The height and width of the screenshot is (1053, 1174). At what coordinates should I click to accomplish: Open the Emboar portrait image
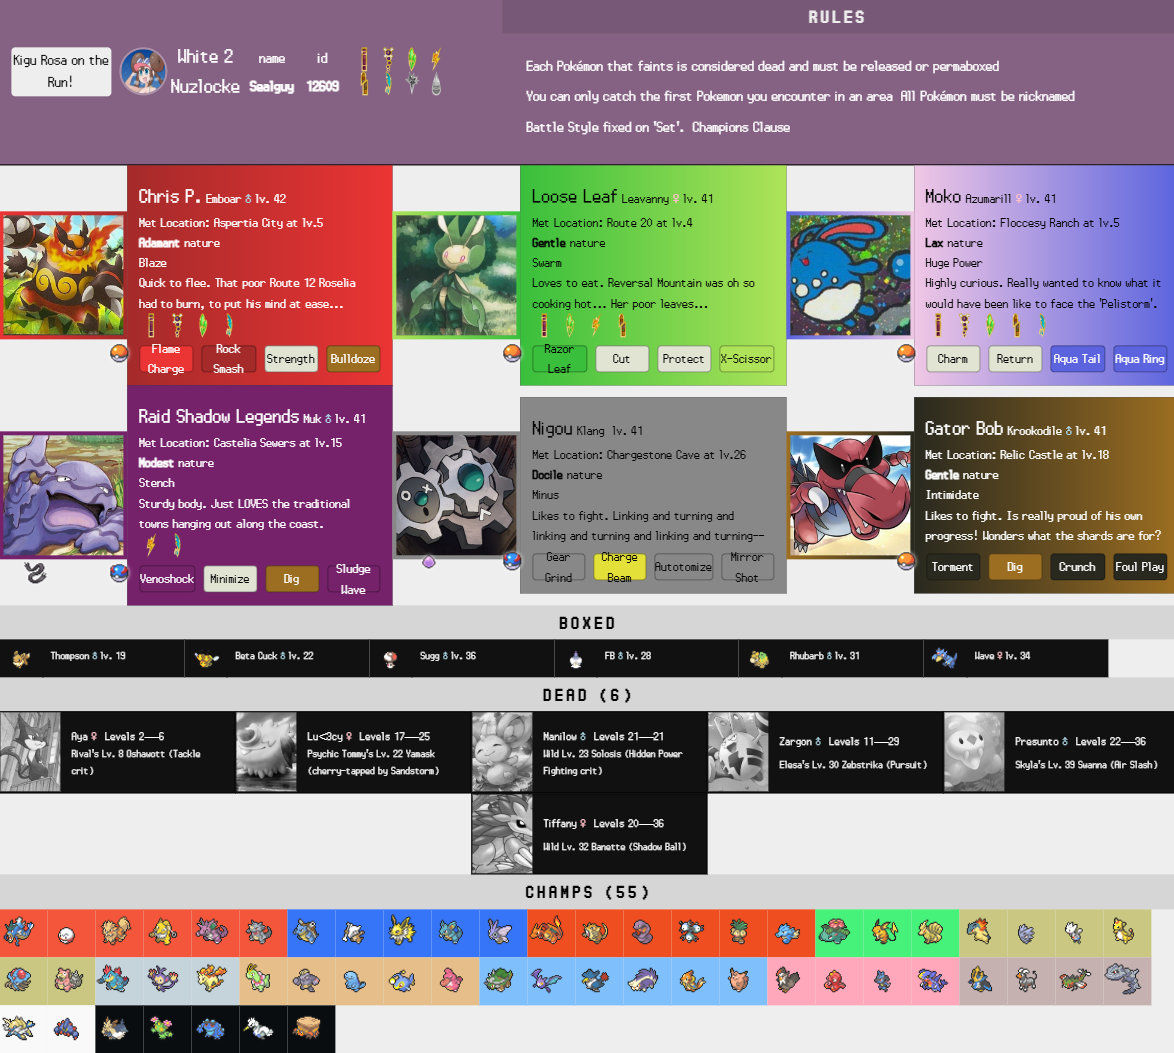tap(63, 275)
